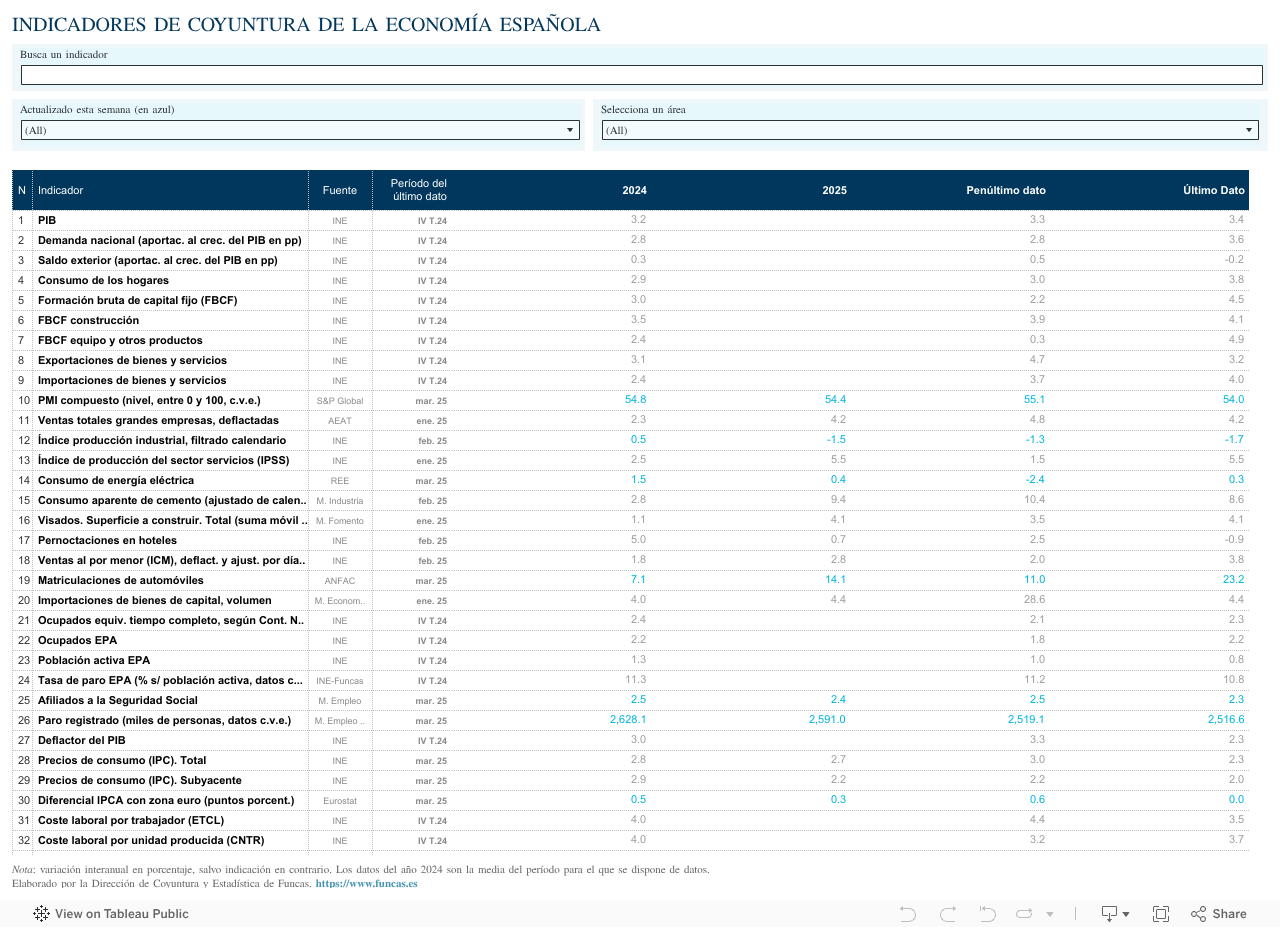Open the Download icon menu
Screen dimensions: 1280x927
click(x=1114, y=913)
